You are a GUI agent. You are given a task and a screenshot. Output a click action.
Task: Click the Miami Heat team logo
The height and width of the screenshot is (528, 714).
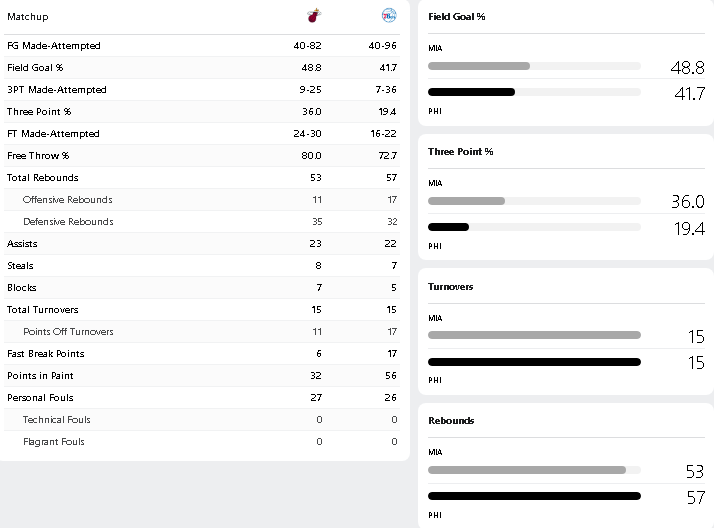(x=313, y=16)
